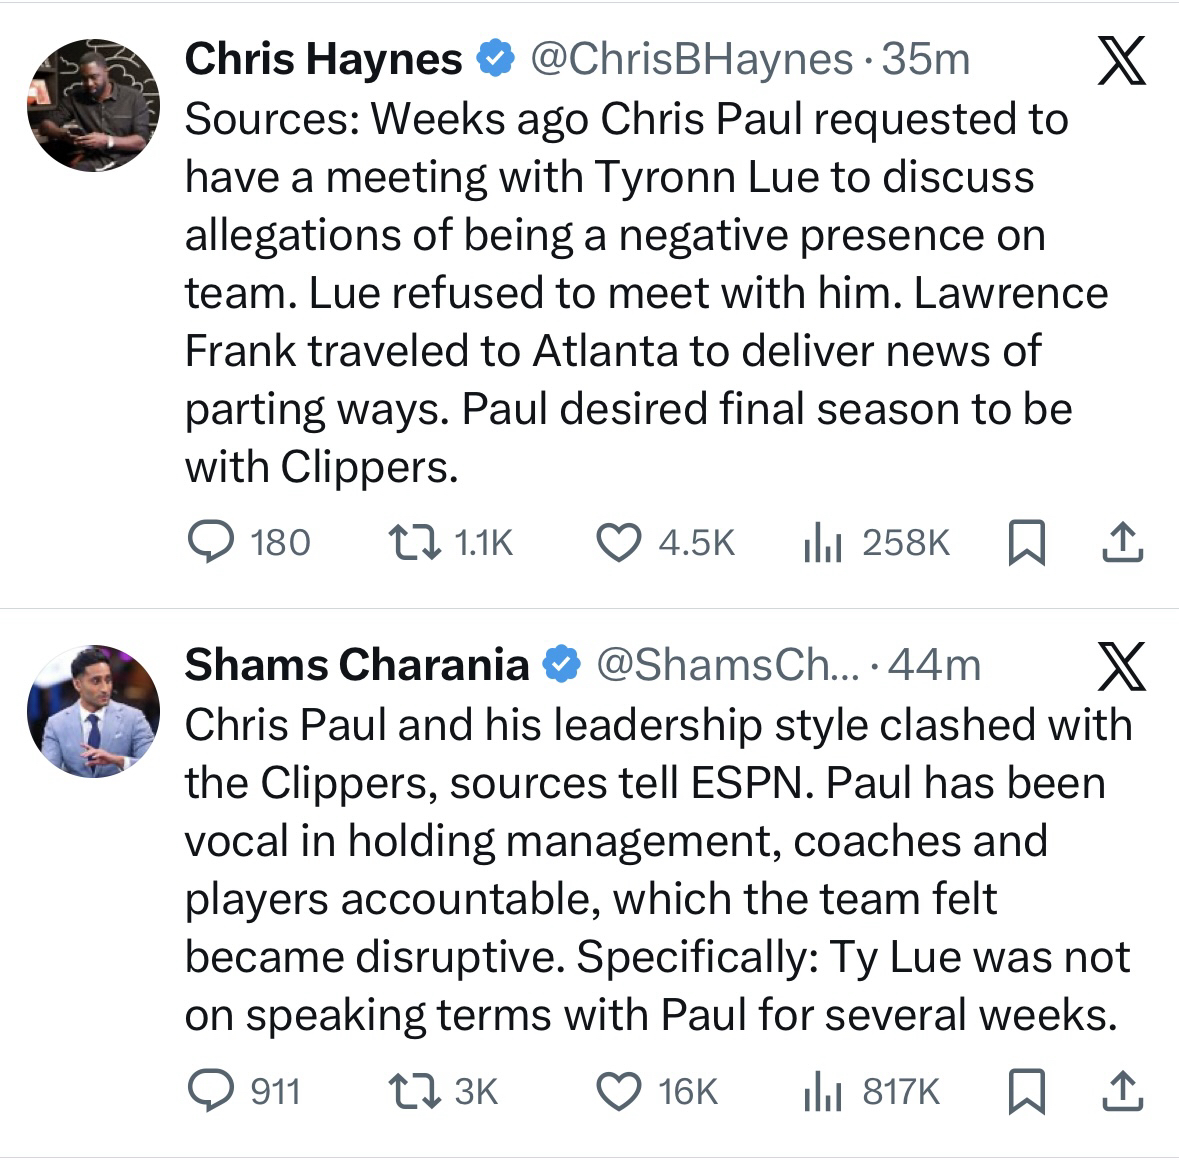The image size is (1179, 1160).
Task: Click the Shams Charania display name
Action: pos(356,665)
